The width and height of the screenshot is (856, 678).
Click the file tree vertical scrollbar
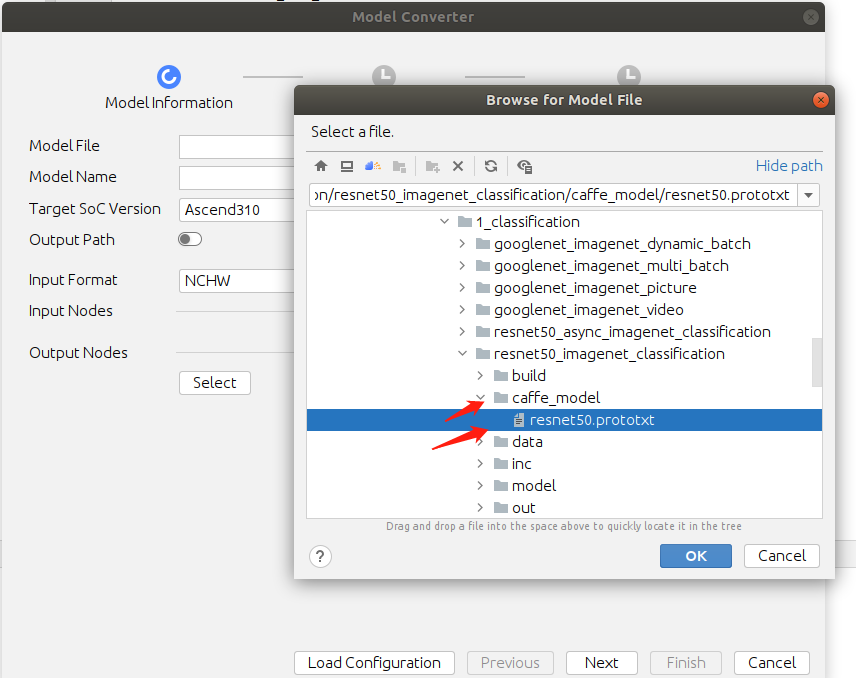tap(817, 362)
